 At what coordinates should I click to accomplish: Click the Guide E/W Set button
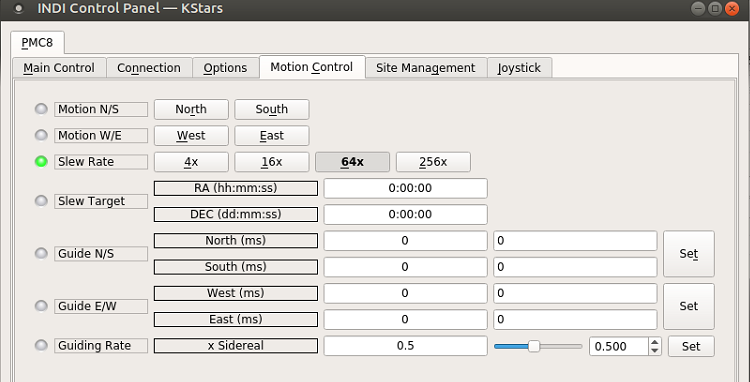coord(689,306)
